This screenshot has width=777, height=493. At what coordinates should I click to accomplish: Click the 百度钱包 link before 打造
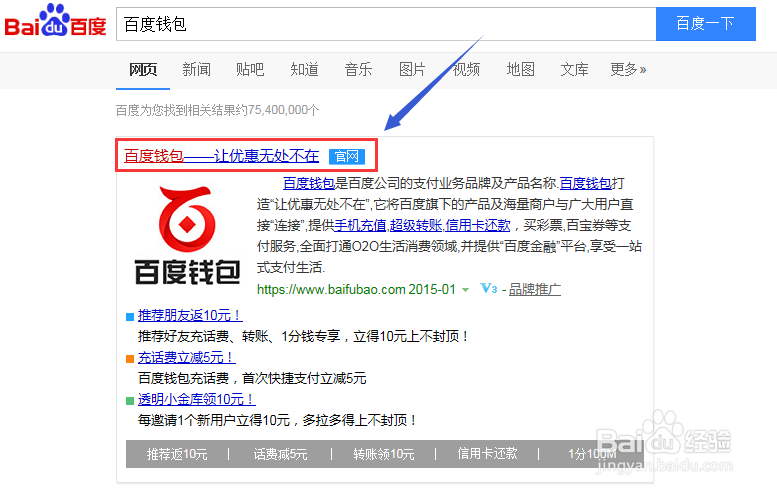[585, 183]
